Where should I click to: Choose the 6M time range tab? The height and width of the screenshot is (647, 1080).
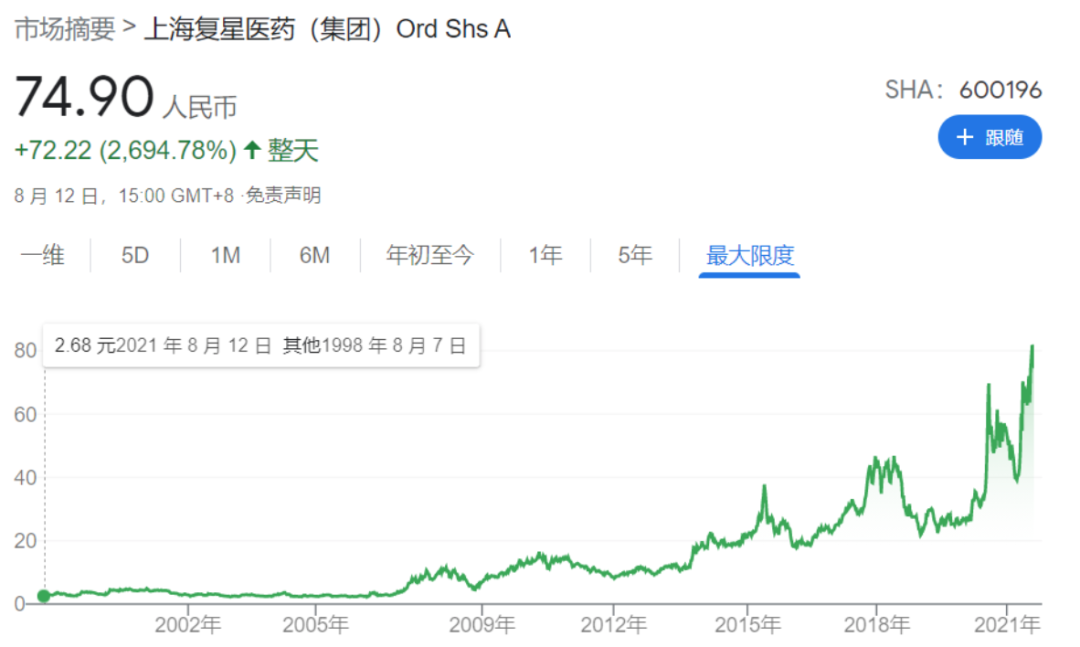(x=314, y=256)
